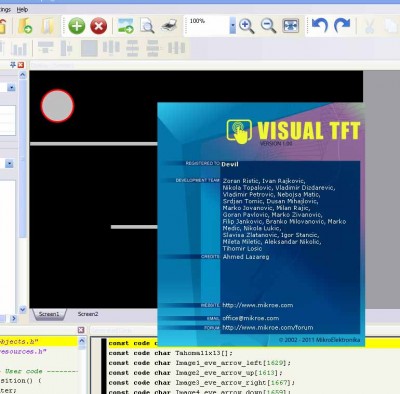This screenshot has width=400, height=394.
Task: Open the mikroe.com/forum link
Action: (x=268, y=328)
